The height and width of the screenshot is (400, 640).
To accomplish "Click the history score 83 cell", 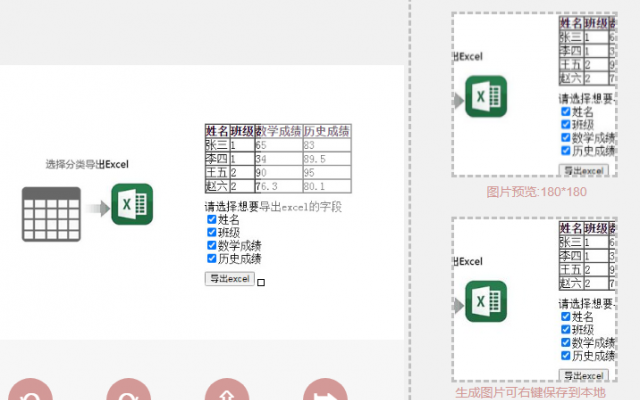I will tap(327, 145).
